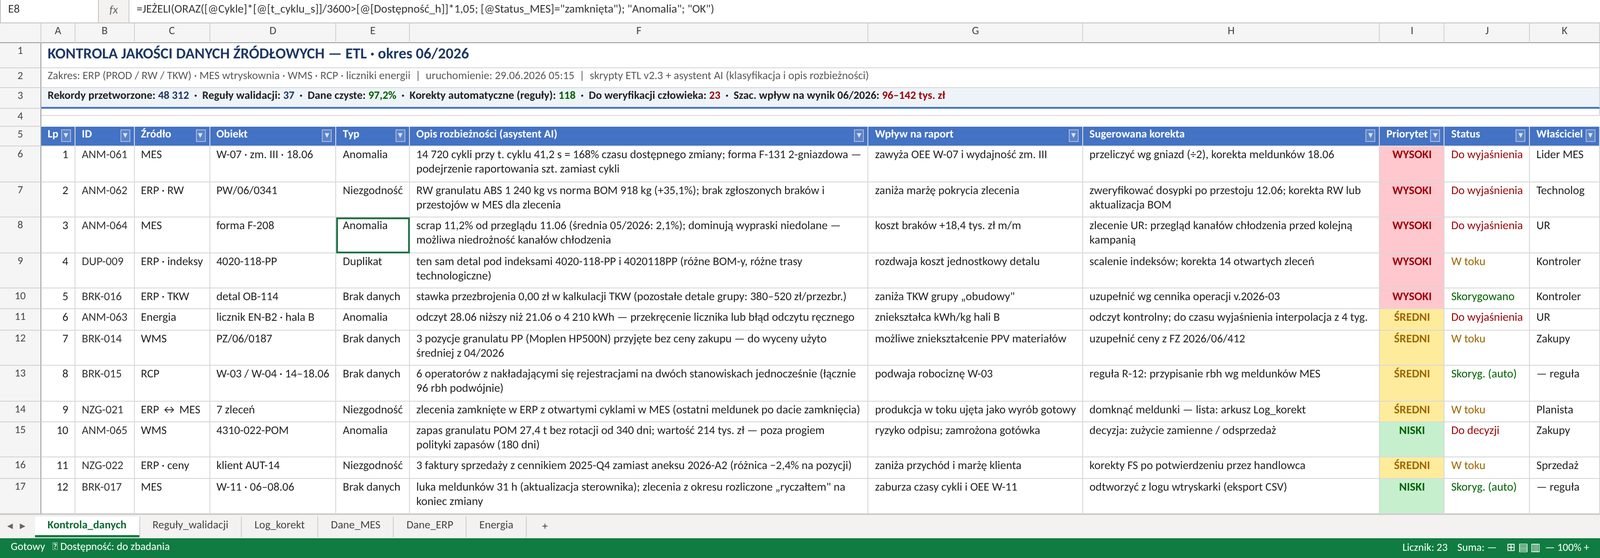The height and width of the screenshot is (558, 1600).
Task: Switch to the Log_korekt sheet tab
Action: tap(279, 525)
